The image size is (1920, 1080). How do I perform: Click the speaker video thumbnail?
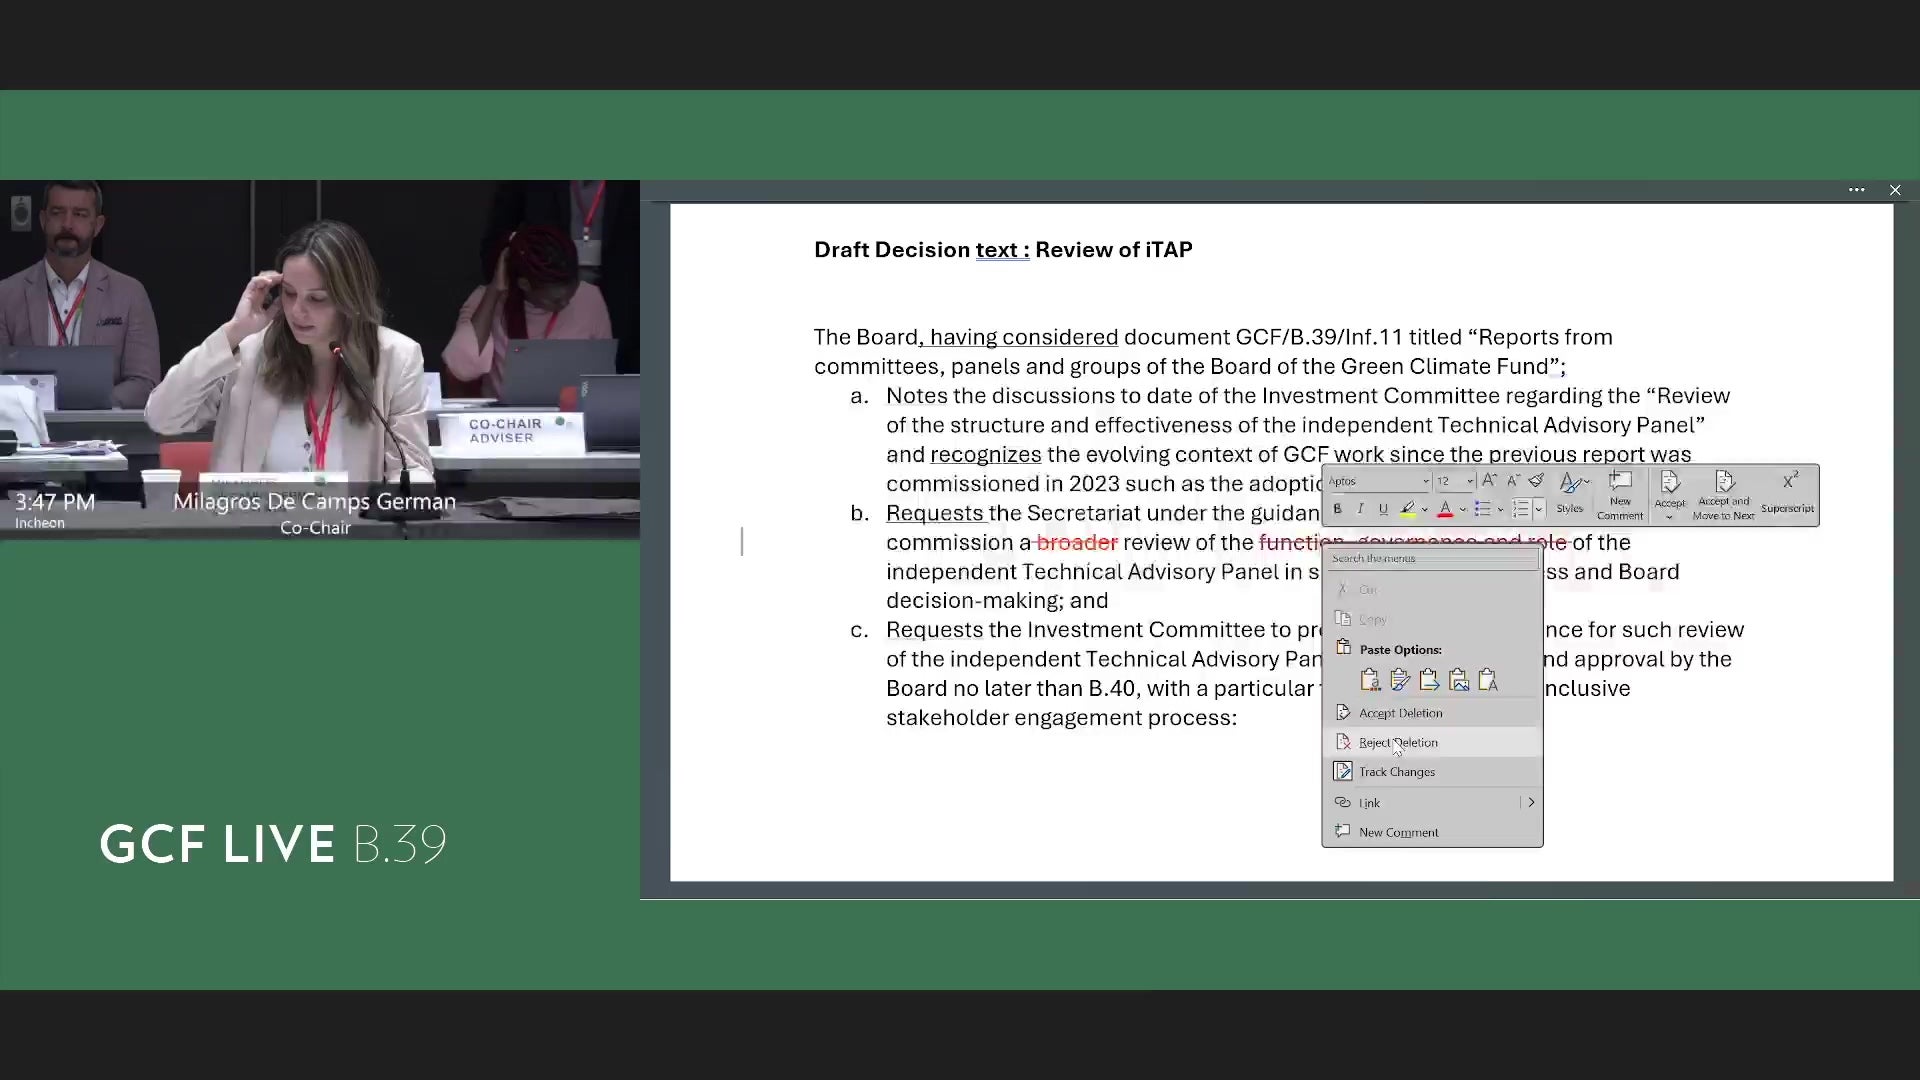click(x=320, y=360)
